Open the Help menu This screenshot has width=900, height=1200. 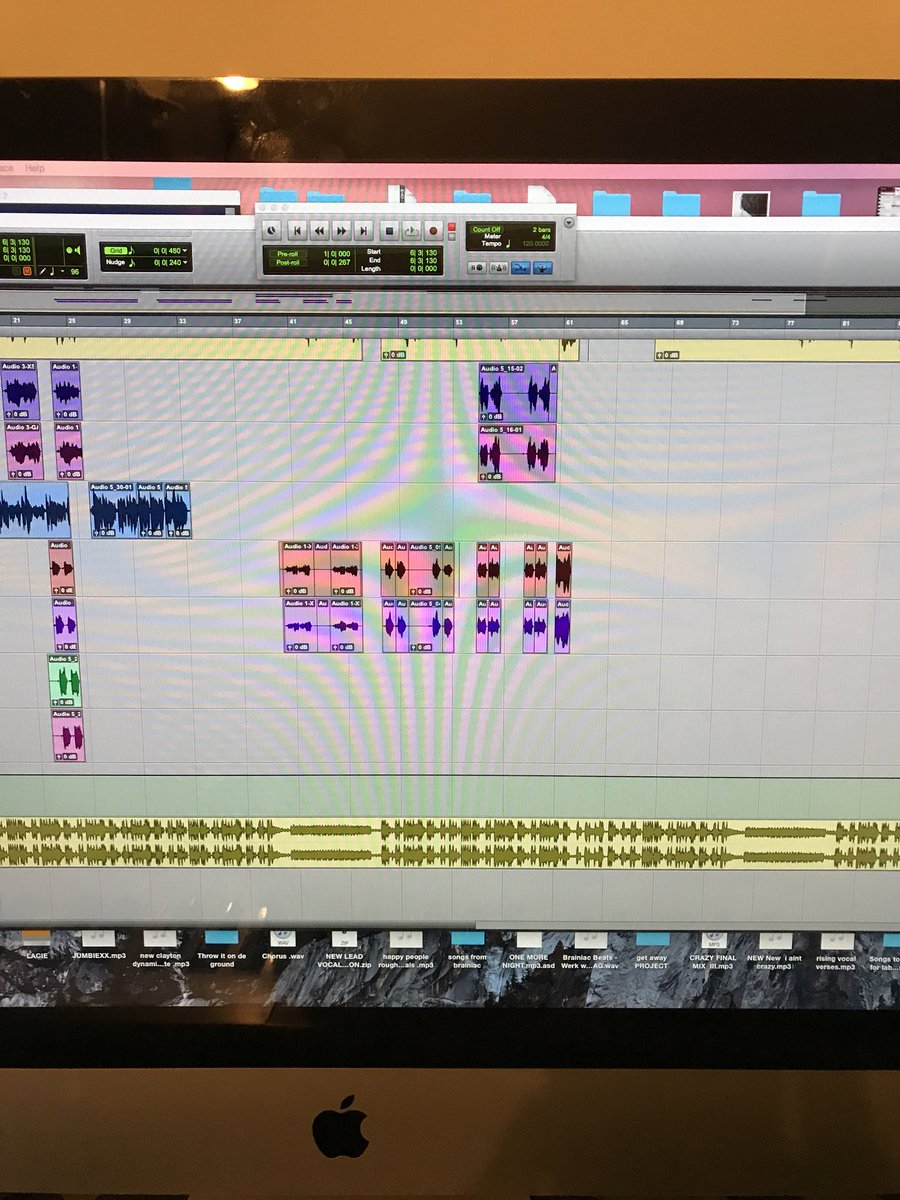click(x=35, y=168)
